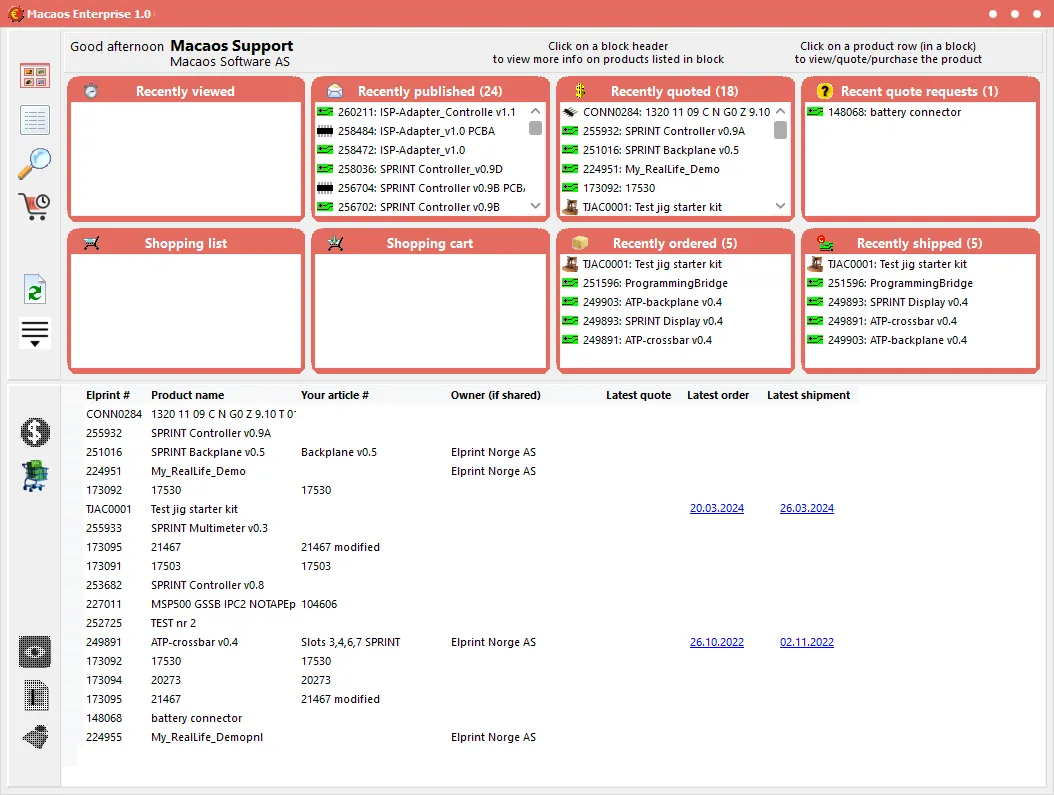Click the stopwatch icon in Recently viewed
This screenshot has height=795, width=1054.
(91, 91)
